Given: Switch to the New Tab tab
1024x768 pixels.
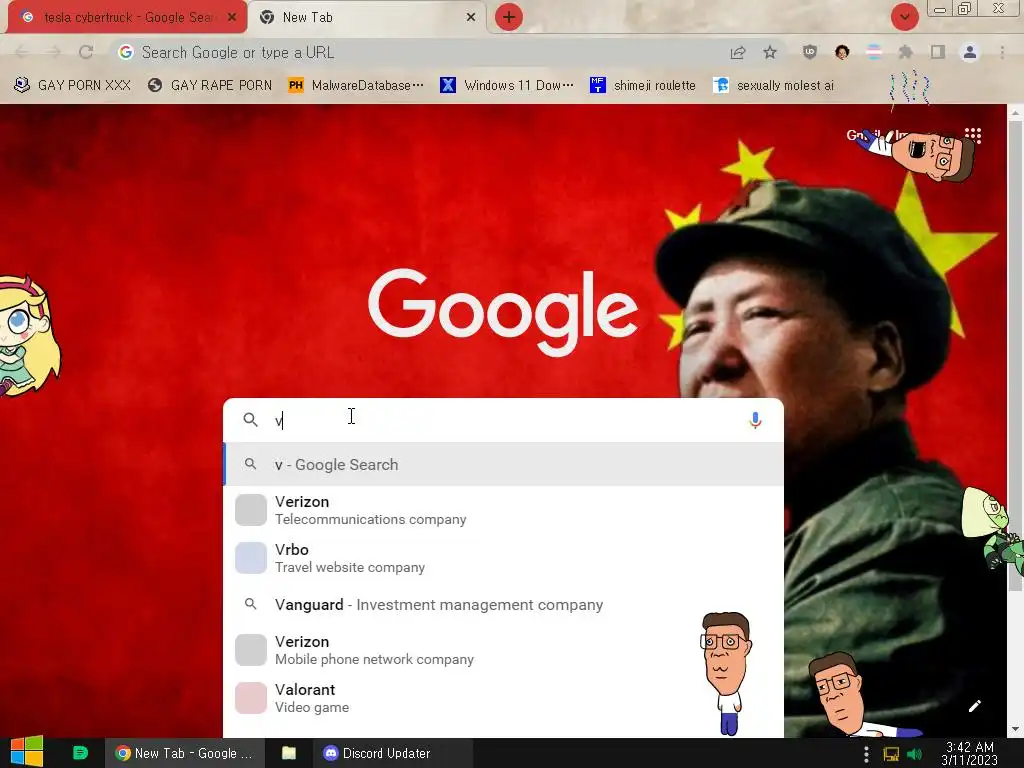Looking at the screenshot, I should coord(367,17).
